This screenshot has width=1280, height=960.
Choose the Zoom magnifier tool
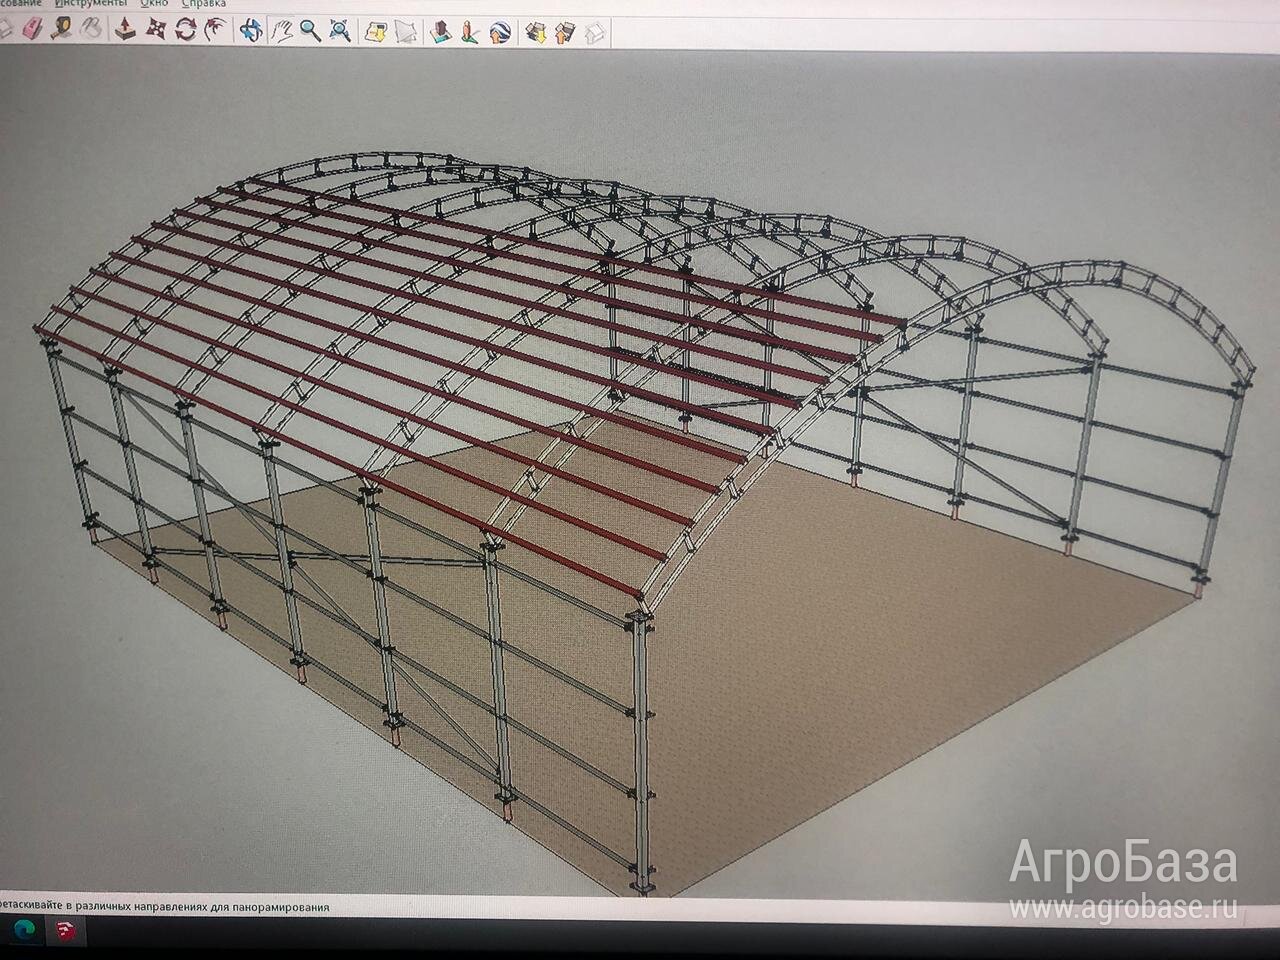[311, 30]
